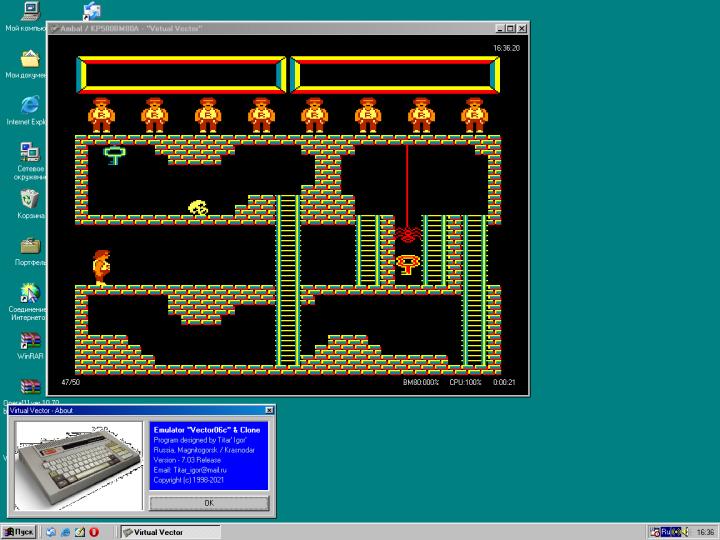The image size is (720, 540).
Task: Click the 16:36:20 clock in the emulator window
Action: point(506,48)
